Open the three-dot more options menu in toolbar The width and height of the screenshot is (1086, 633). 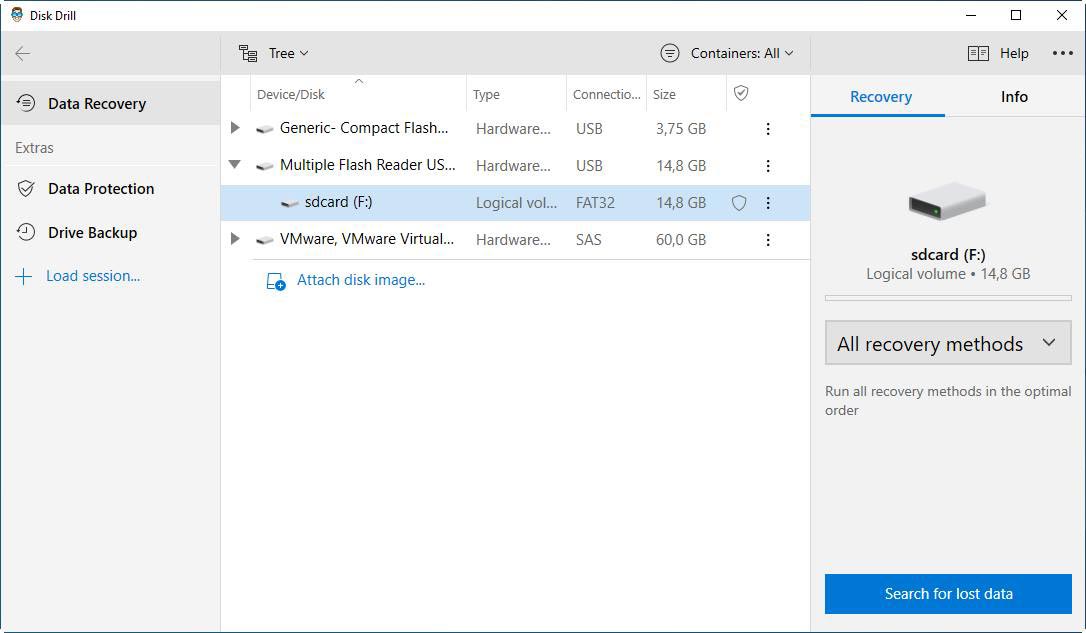(x=1062, y=53)
